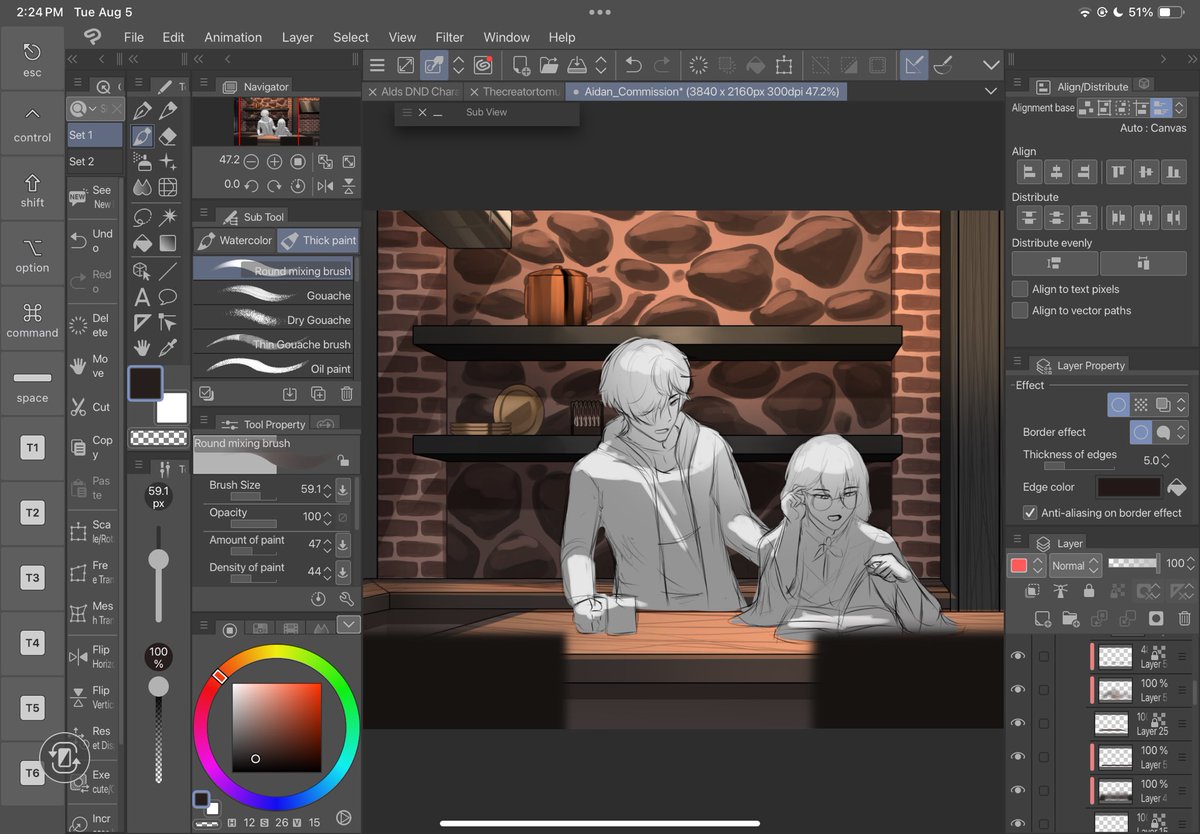
Task: Toggle the Border effect button in Layer Property
Action: point(1119,405)
